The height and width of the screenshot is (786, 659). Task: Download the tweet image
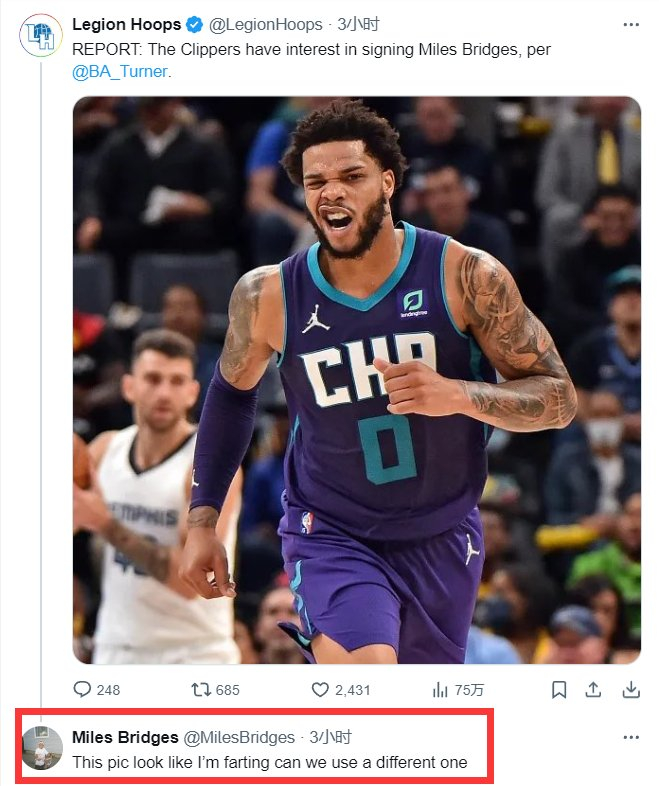630,689
